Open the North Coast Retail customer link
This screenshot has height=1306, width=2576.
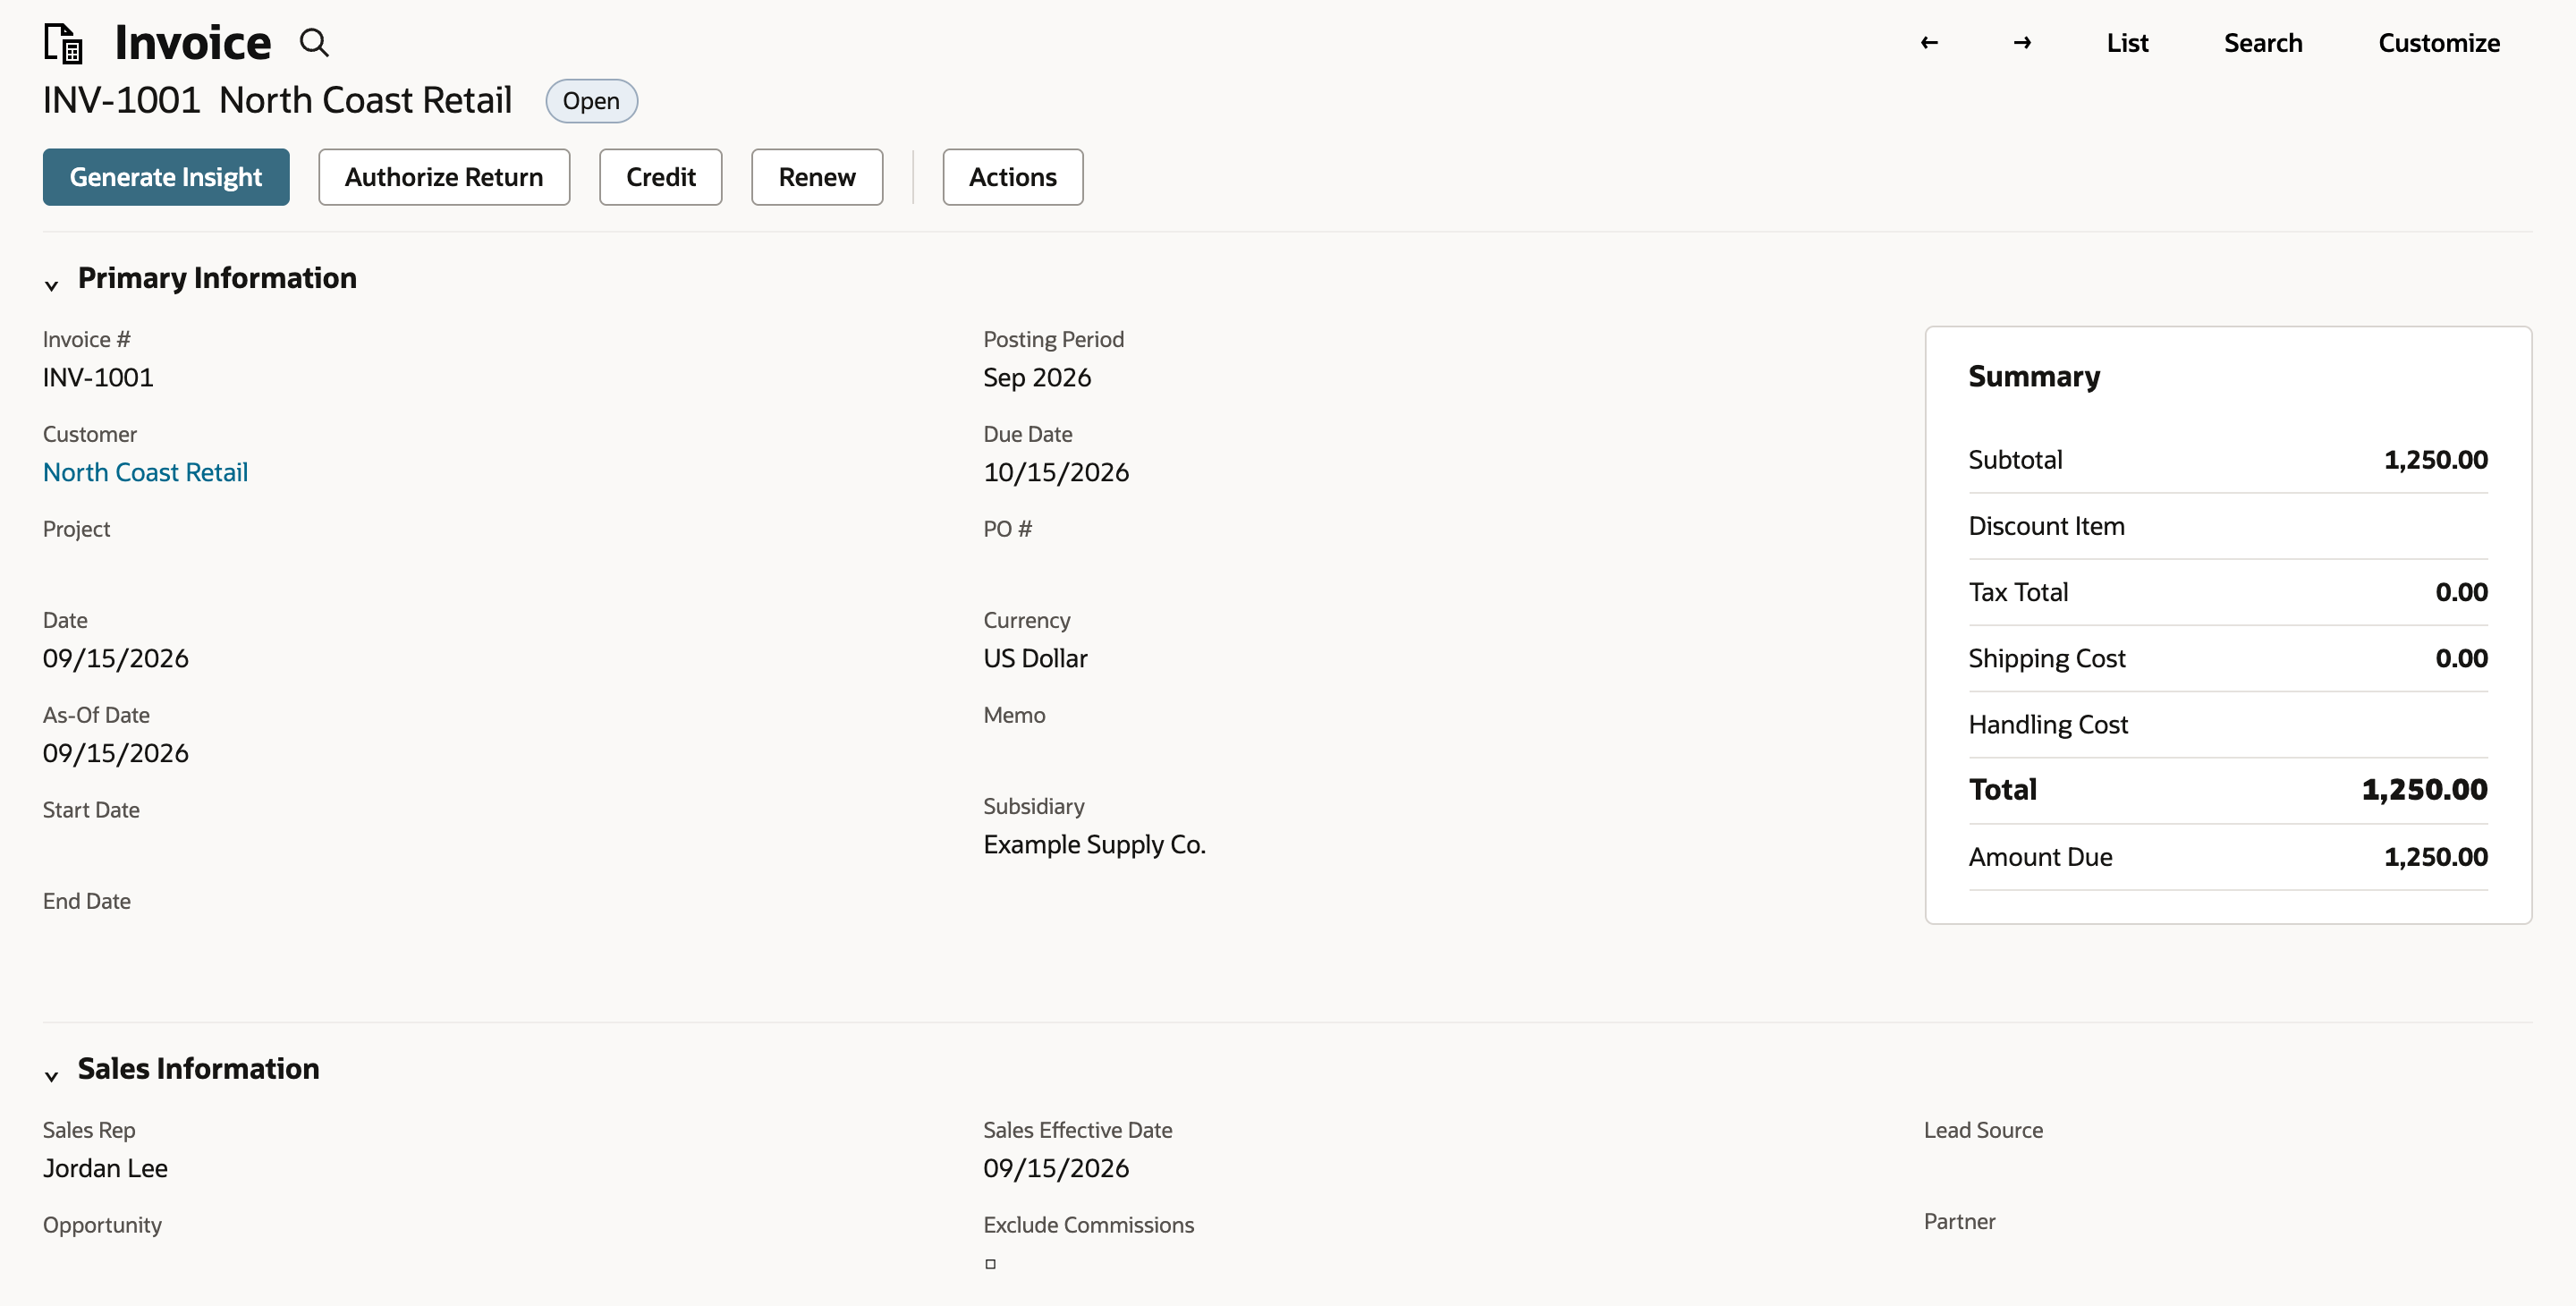click(x=145, y=472)
